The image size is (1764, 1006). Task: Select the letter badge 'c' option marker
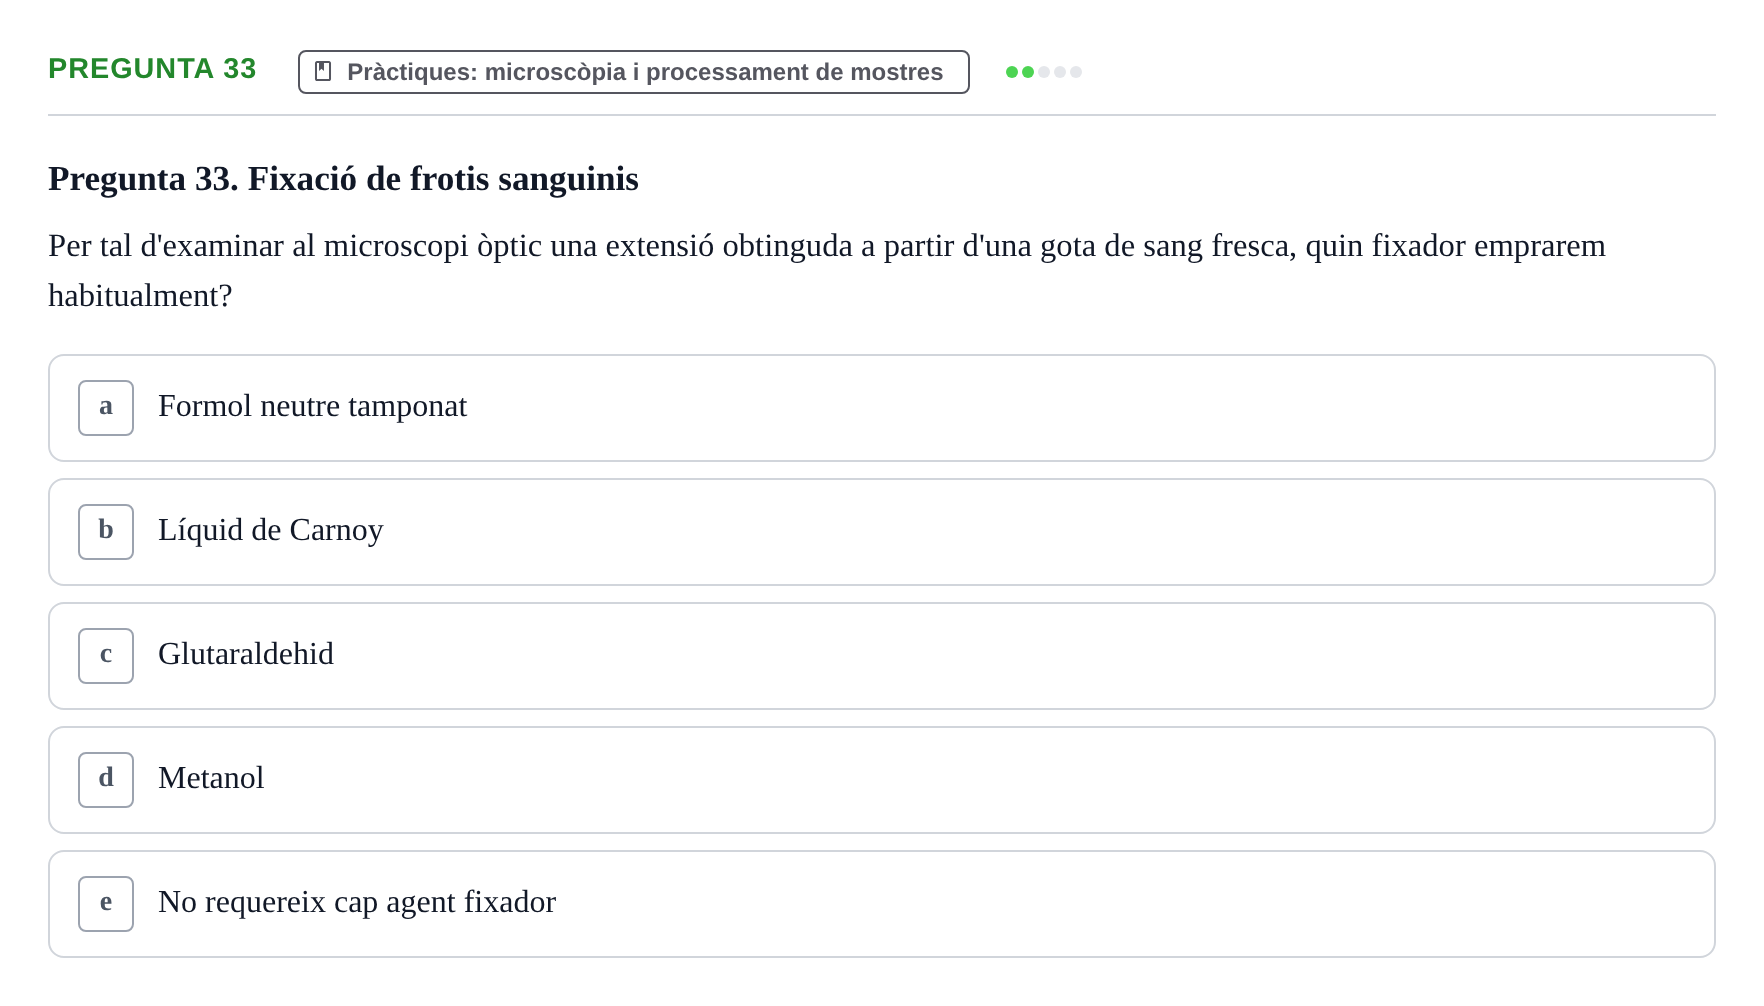[106, 656]
